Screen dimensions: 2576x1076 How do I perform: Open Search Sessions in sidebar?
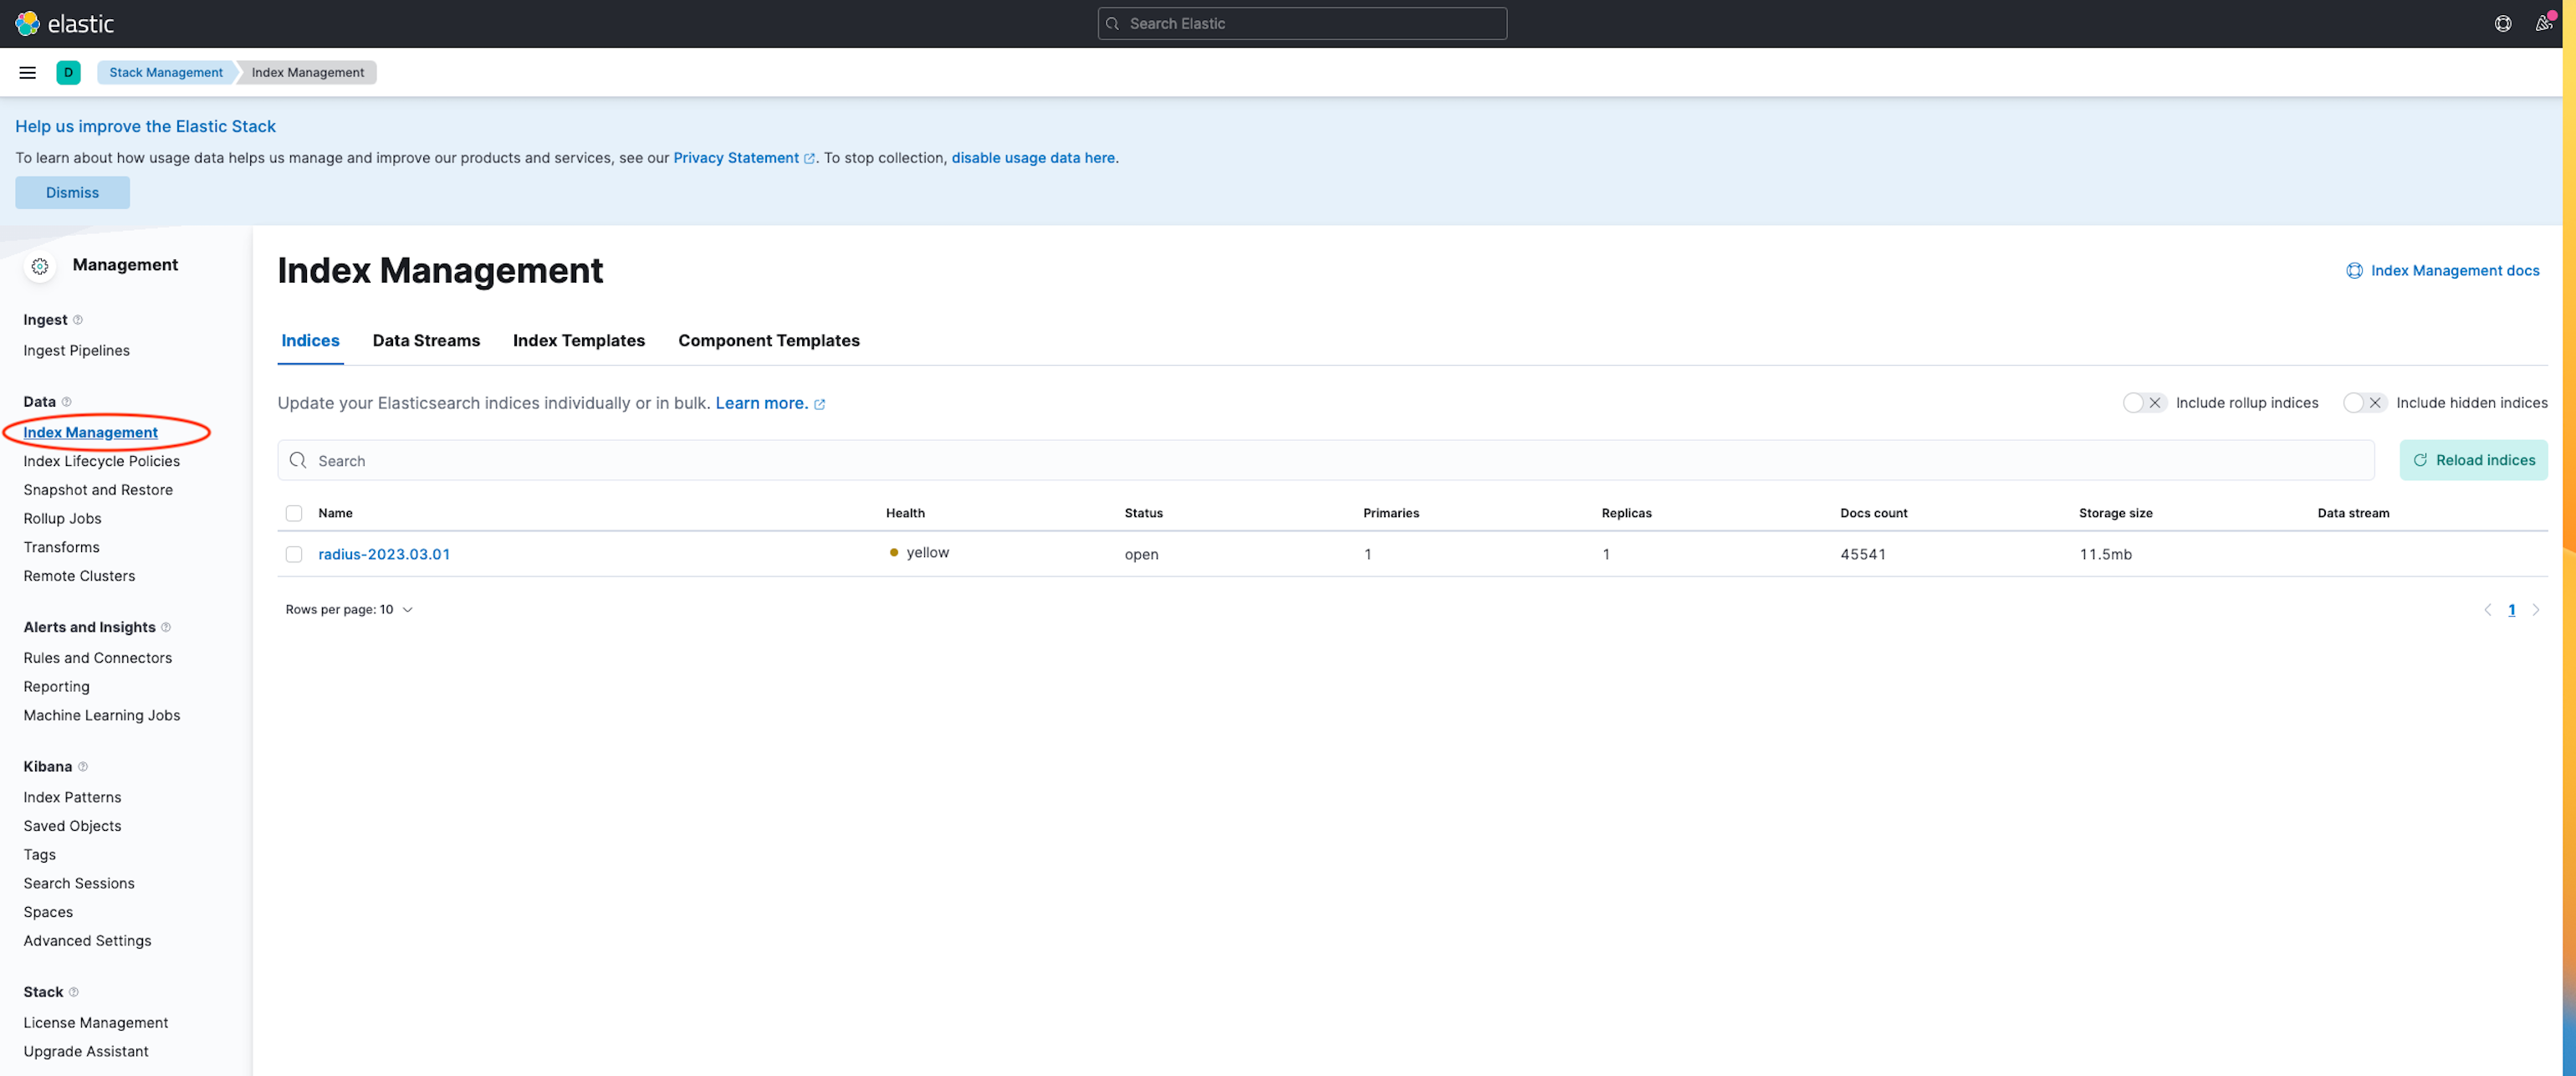[x=79, y=884]
